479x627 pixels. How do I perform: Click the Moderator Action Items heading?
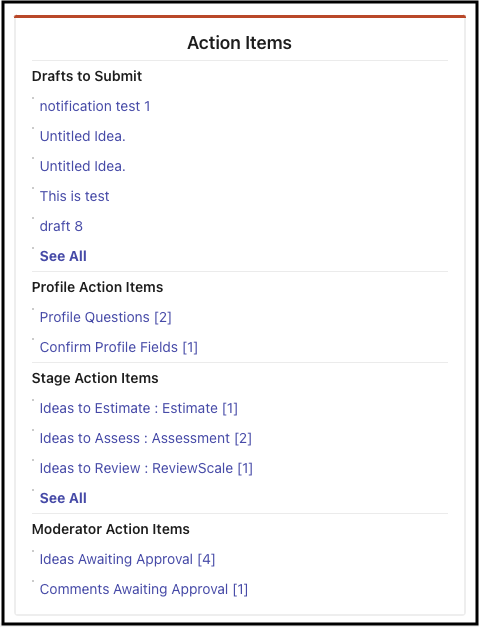tap(111, 529)
